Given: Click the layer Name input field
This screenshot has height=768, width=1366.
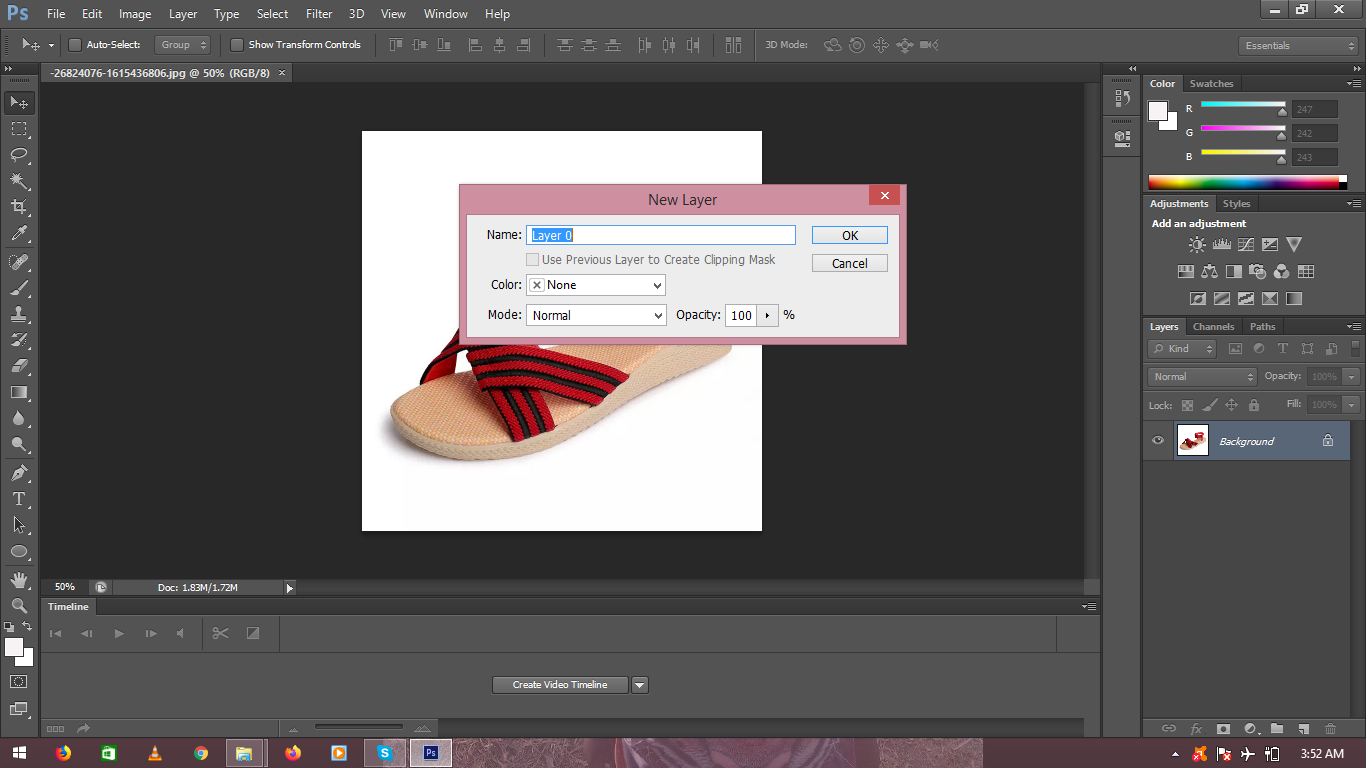Looking at the screenshot, I should pyautogui.click(x=661, y=235).
